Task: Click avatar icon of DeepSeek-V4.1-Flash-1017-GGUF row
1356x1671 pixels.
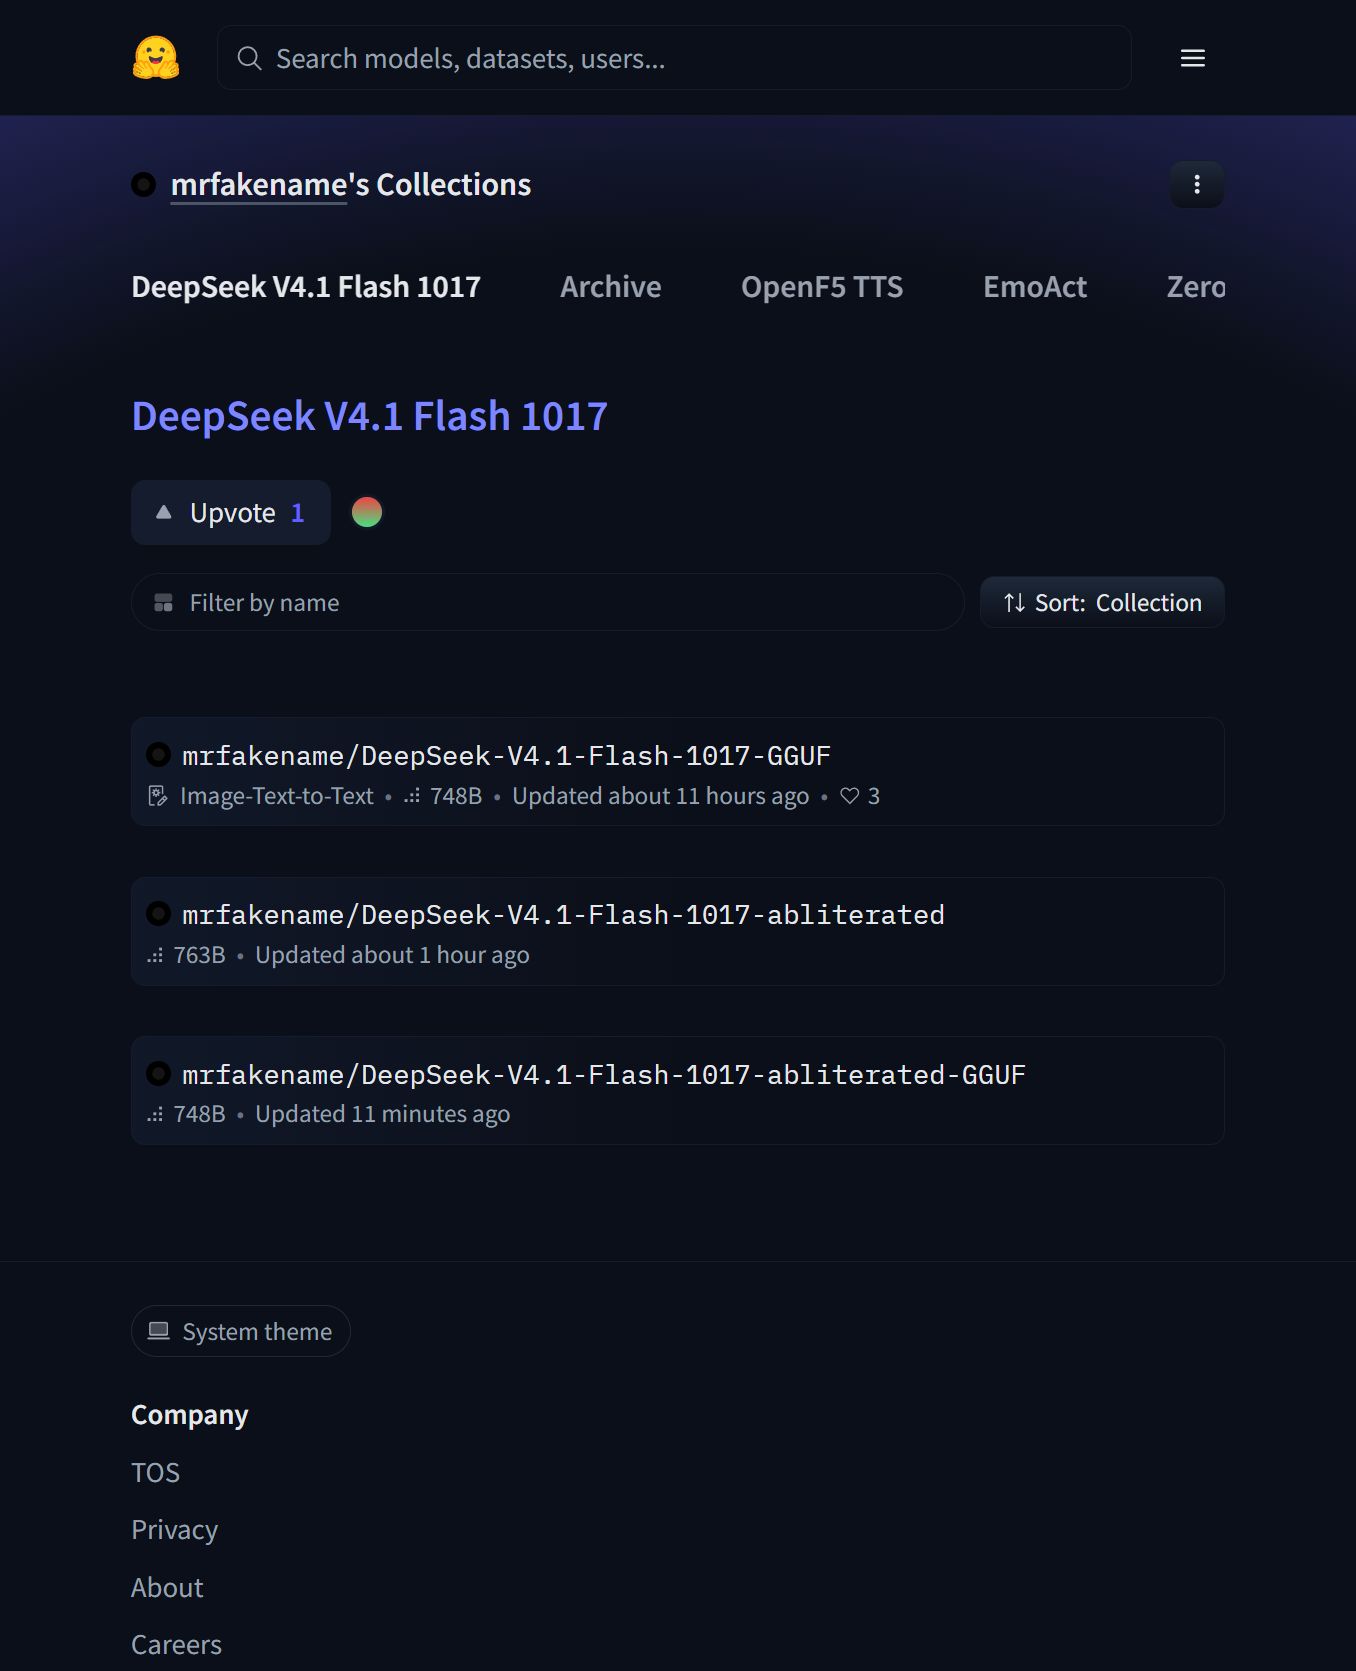Action: coord(158,754)
